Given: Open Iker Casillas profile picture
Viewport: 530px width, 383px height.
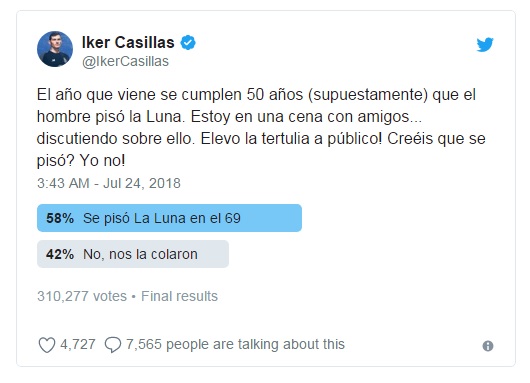Looking at the screenshot, I should pyautogui.click(x=55, y=49).
